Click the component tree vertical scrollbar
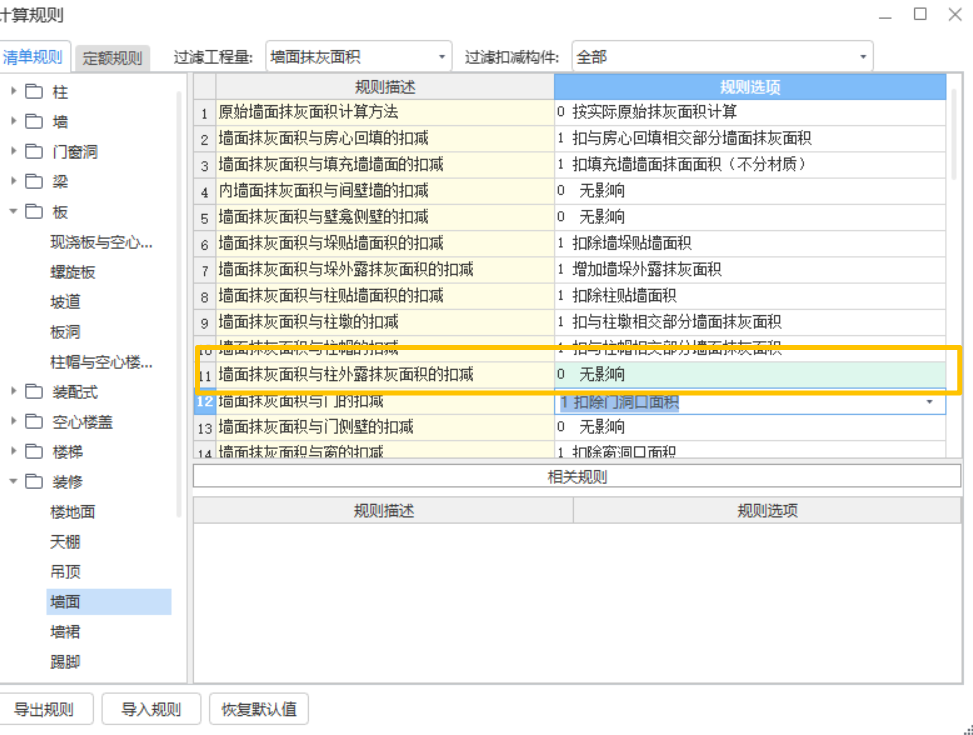Screen dimensions: 973x735 tap(179, 304)
